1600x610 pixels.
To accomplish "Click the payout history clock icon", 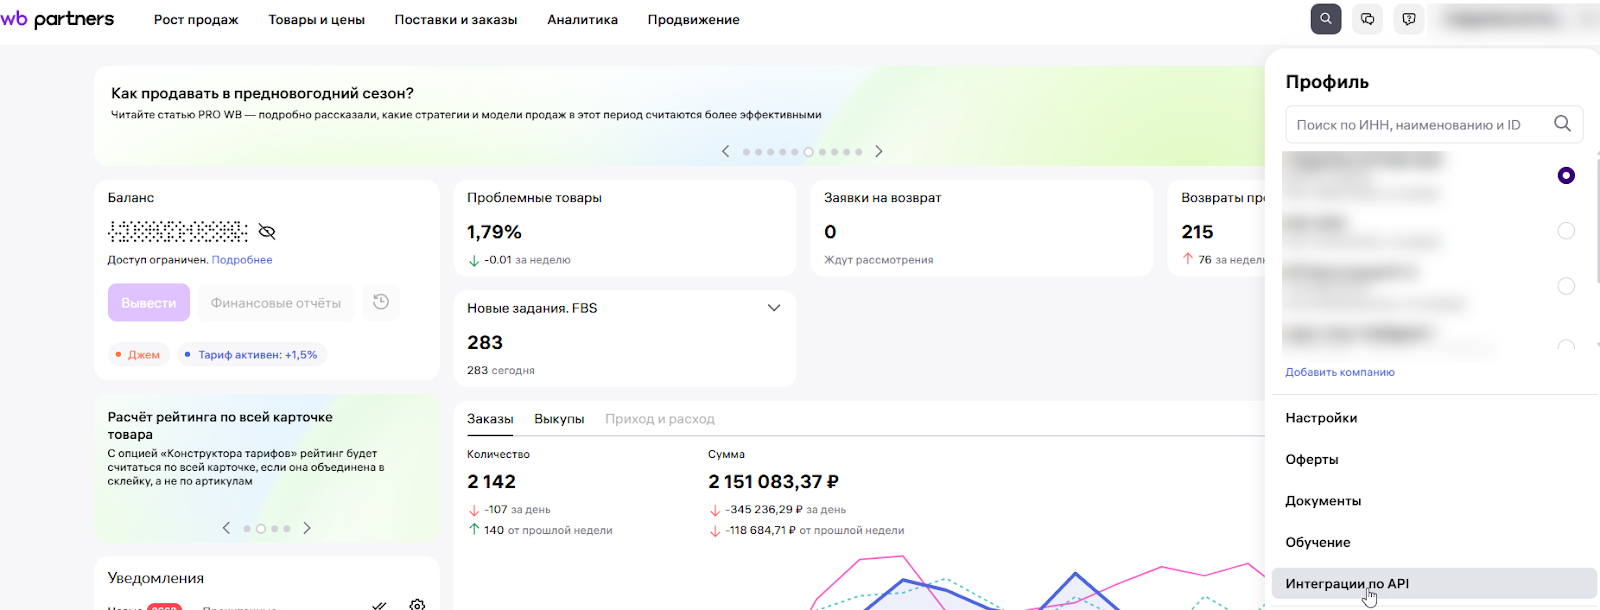I will pyautogui.click(x=381, y=302).
